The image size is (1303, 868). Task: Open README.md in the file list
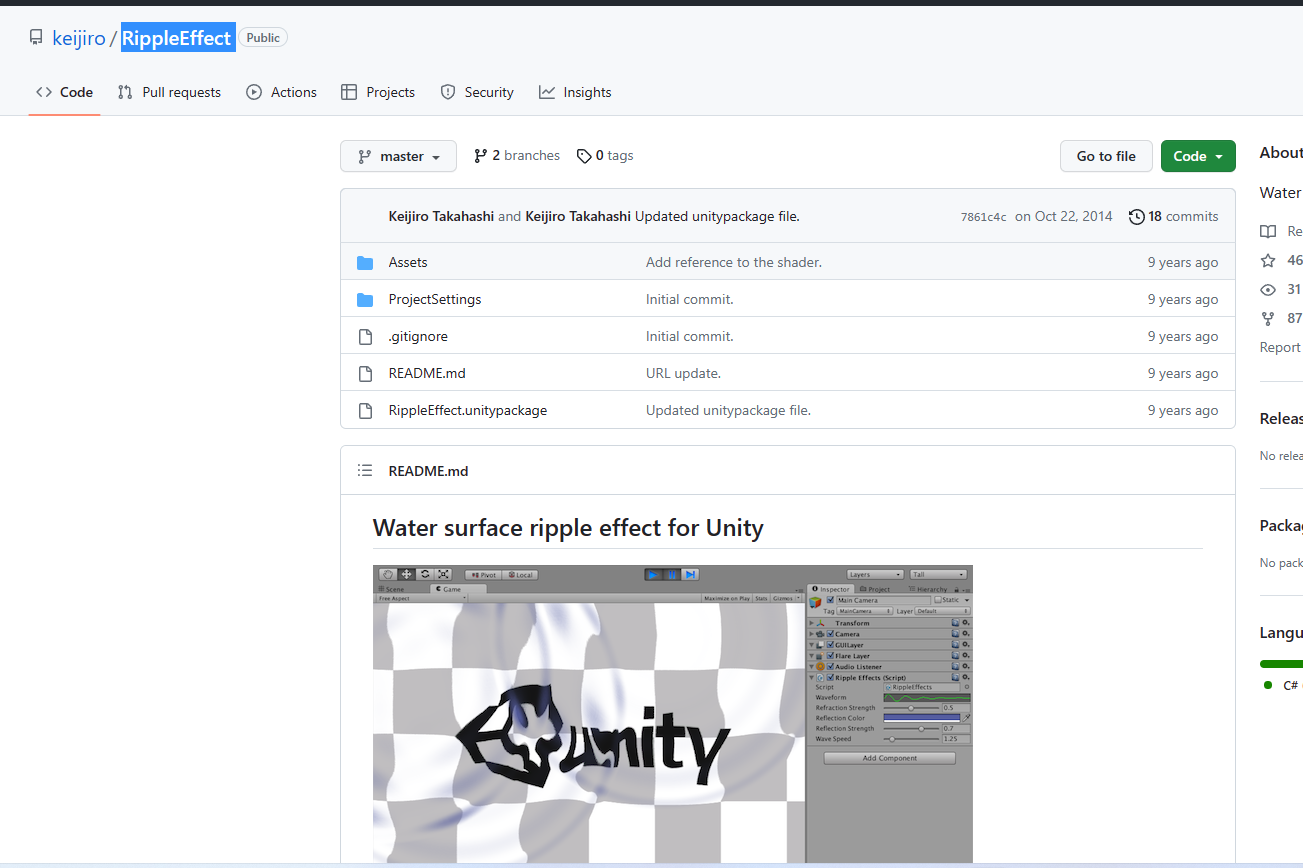click(427, 373)
